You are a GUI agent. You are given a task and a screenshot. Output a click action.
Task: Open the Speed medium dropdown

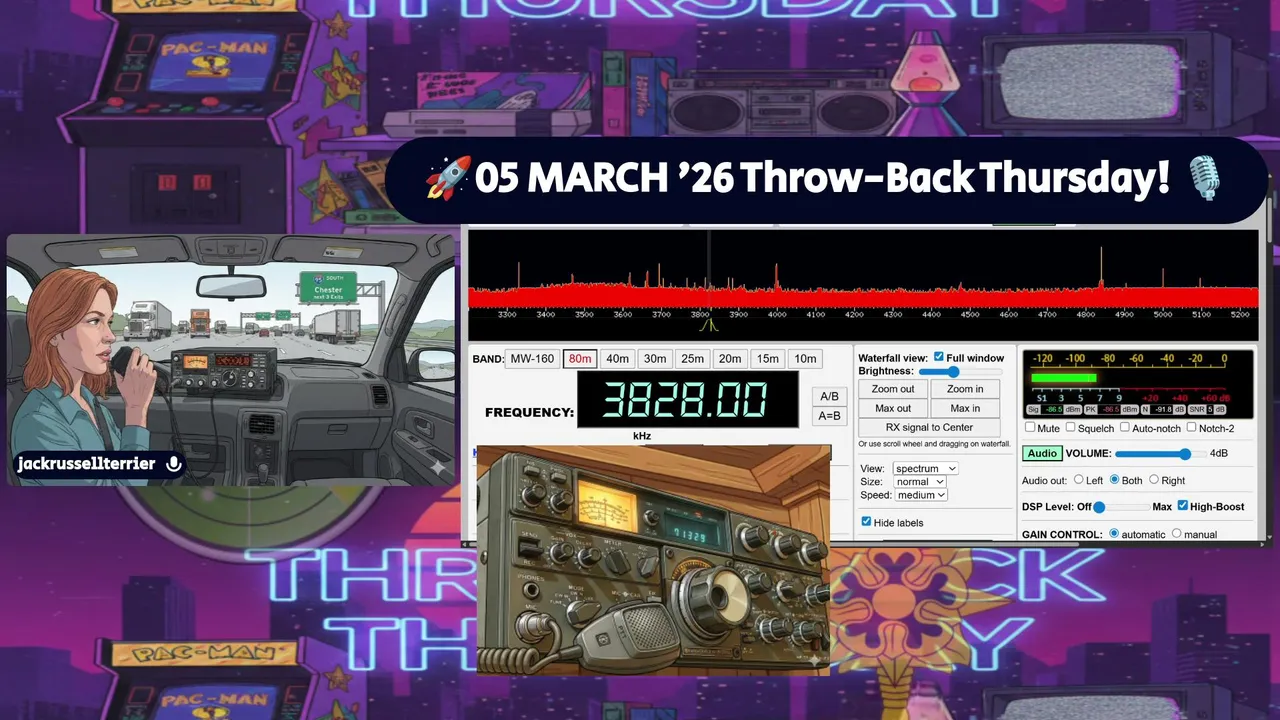922,494
